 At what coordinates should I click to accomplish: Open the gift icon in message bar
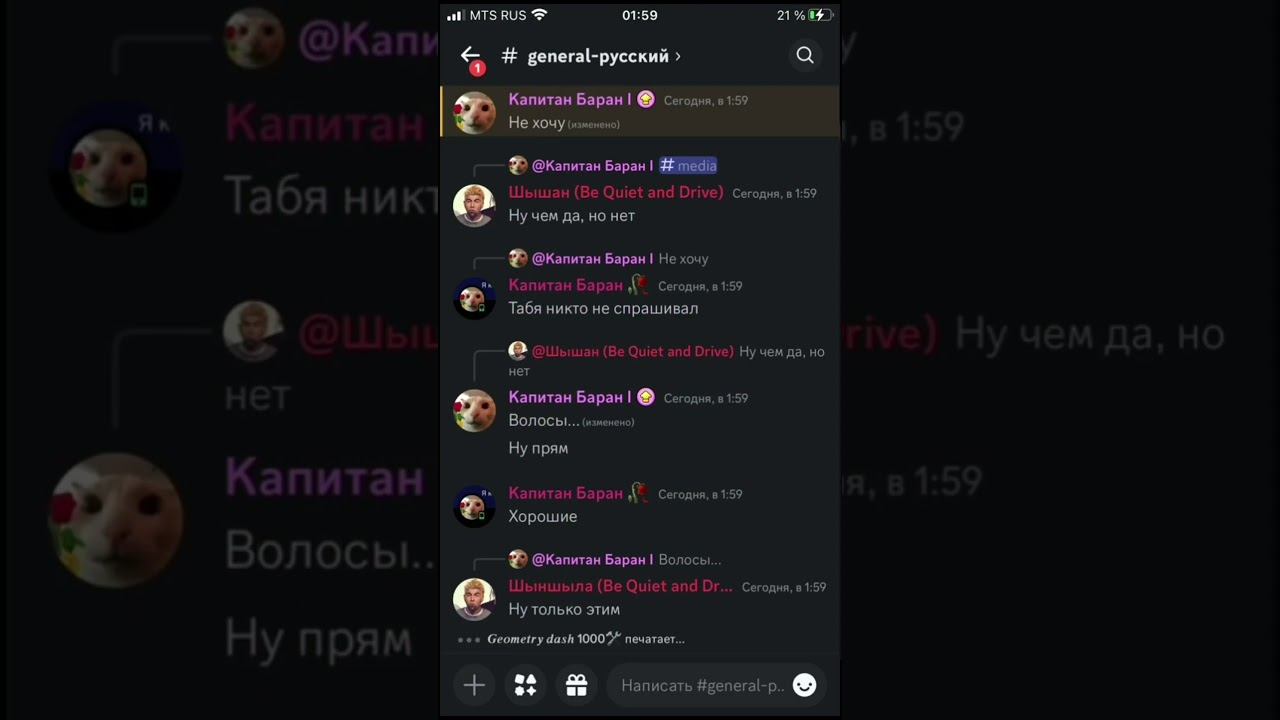576,685
